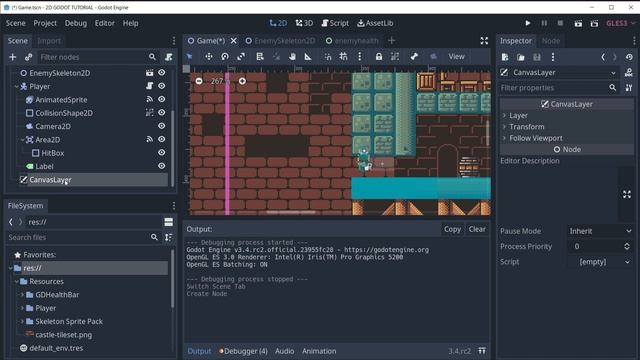Create a new resource in Inspector
The width and height of the screenshot is (640, 360).
tap(505, 57)
